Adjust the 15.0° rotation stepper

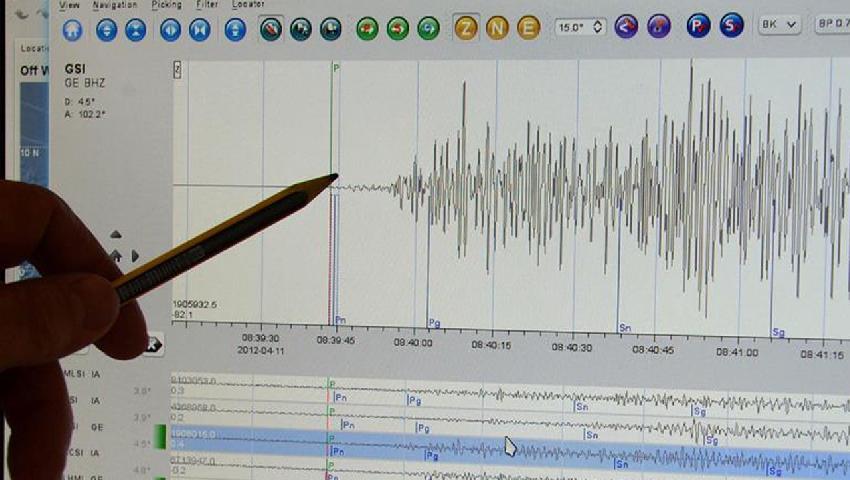(581, 27)
